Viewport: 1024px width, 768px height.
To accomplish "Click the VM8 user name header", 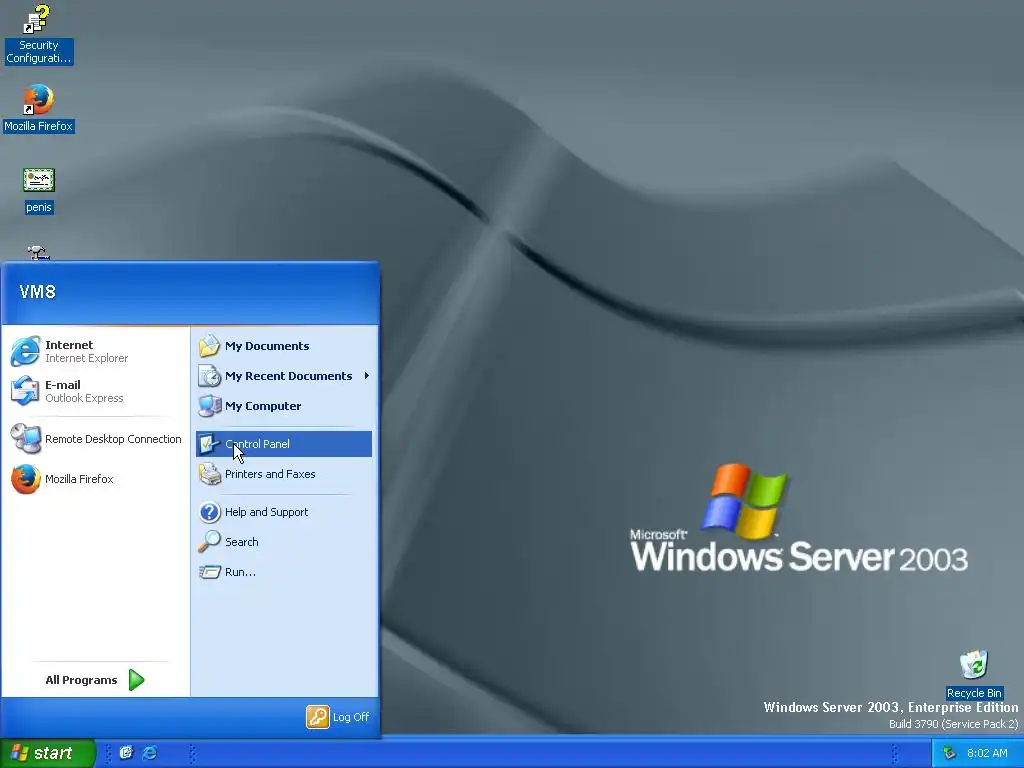I will click(x=37, y=292).
